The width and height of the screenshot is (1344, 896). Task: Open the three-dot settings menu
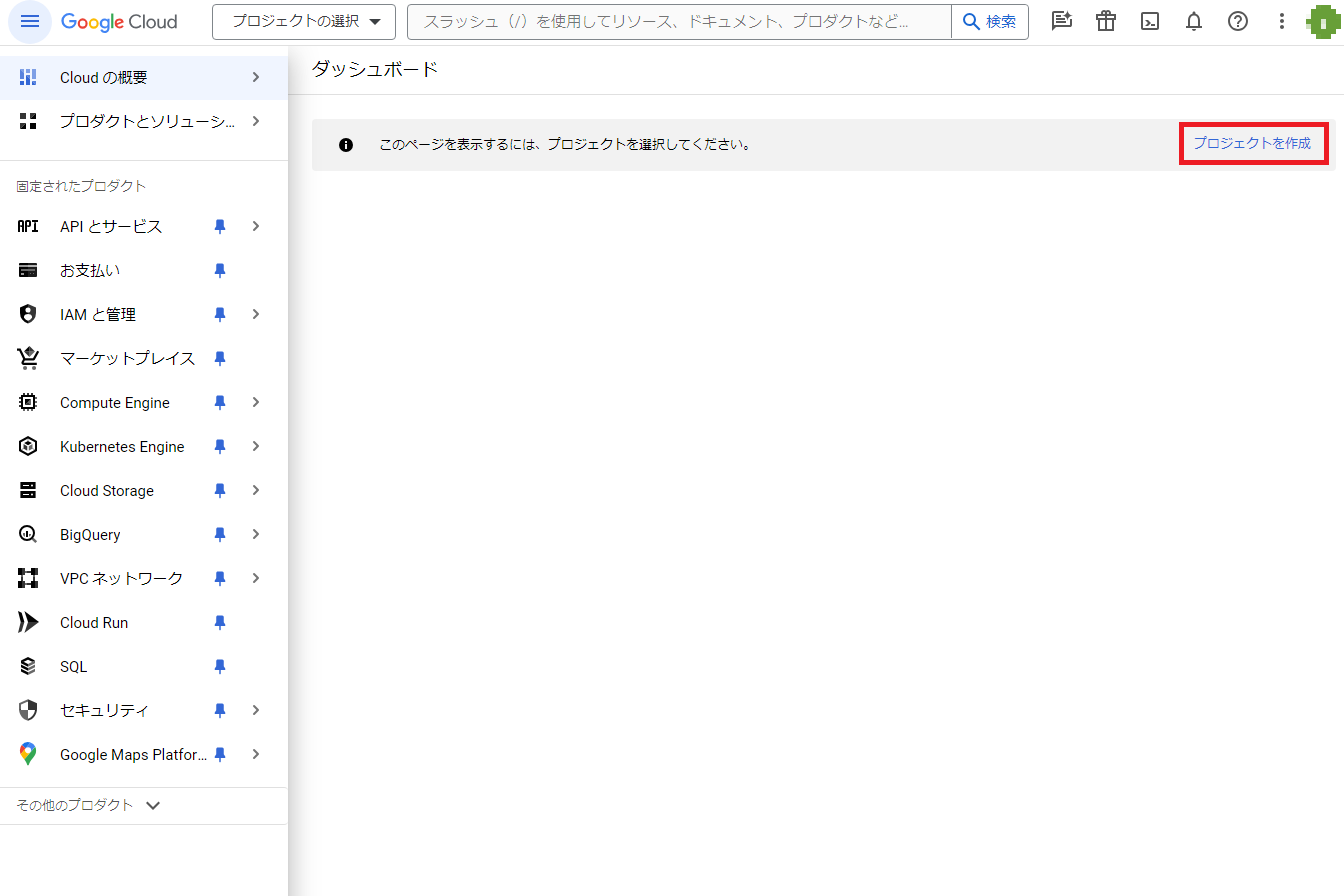pos(1282,21)
